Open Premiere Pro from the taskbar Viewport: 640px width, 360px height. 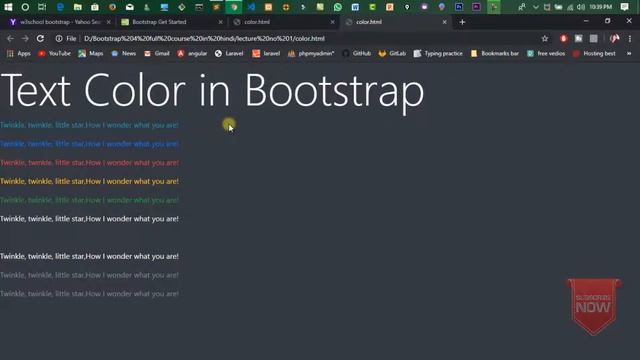476,7
